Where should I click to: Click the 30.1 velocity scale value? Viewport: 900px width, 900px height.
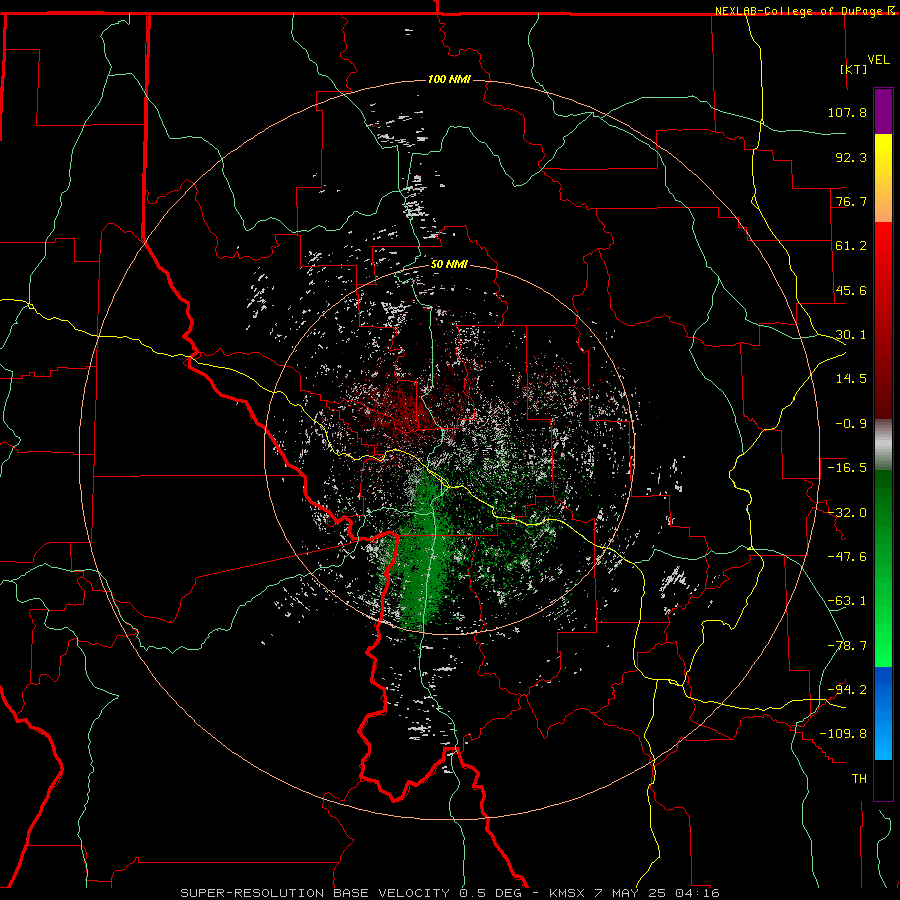851,335
